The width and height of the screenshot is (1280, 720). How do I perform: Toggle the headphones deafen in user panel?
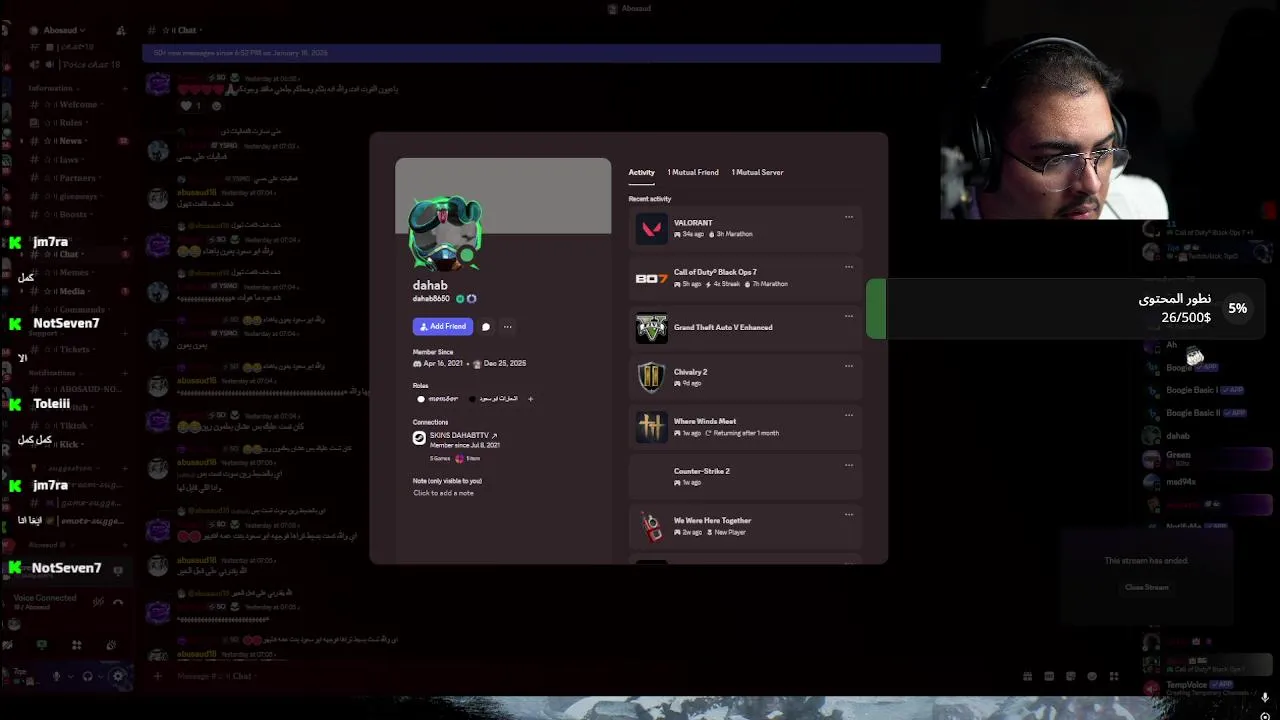pos(88,676)
